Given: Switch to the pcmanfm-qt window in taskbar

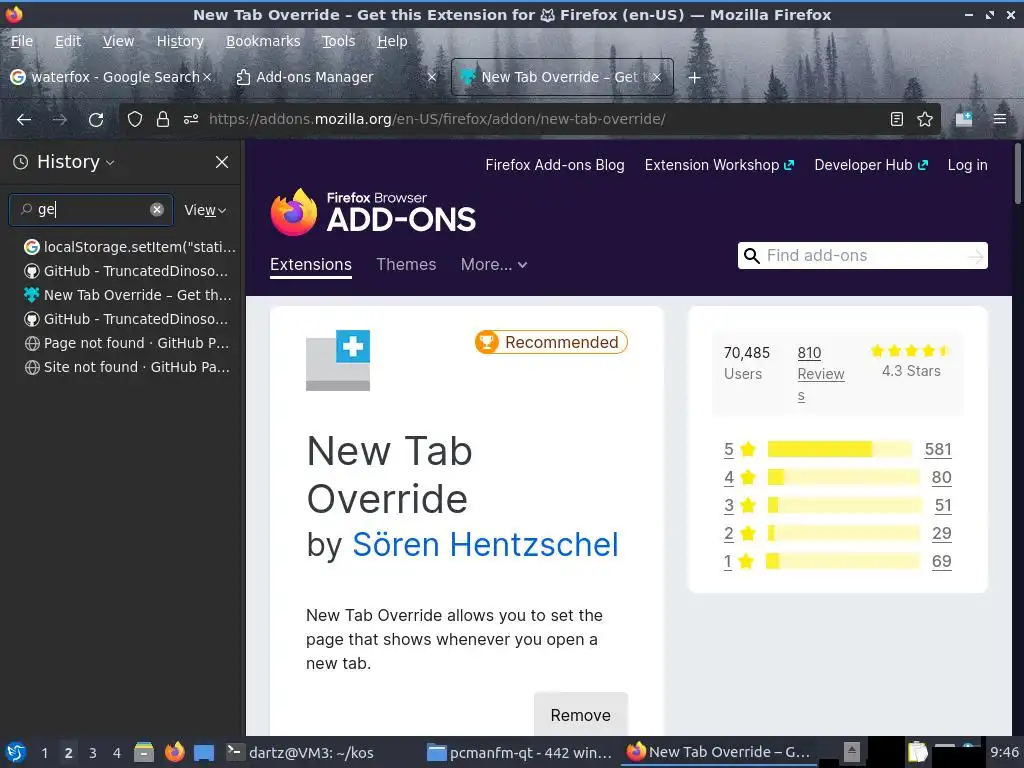Looking at the screenshot, I should pyautogui.click(x=519, y=752).
